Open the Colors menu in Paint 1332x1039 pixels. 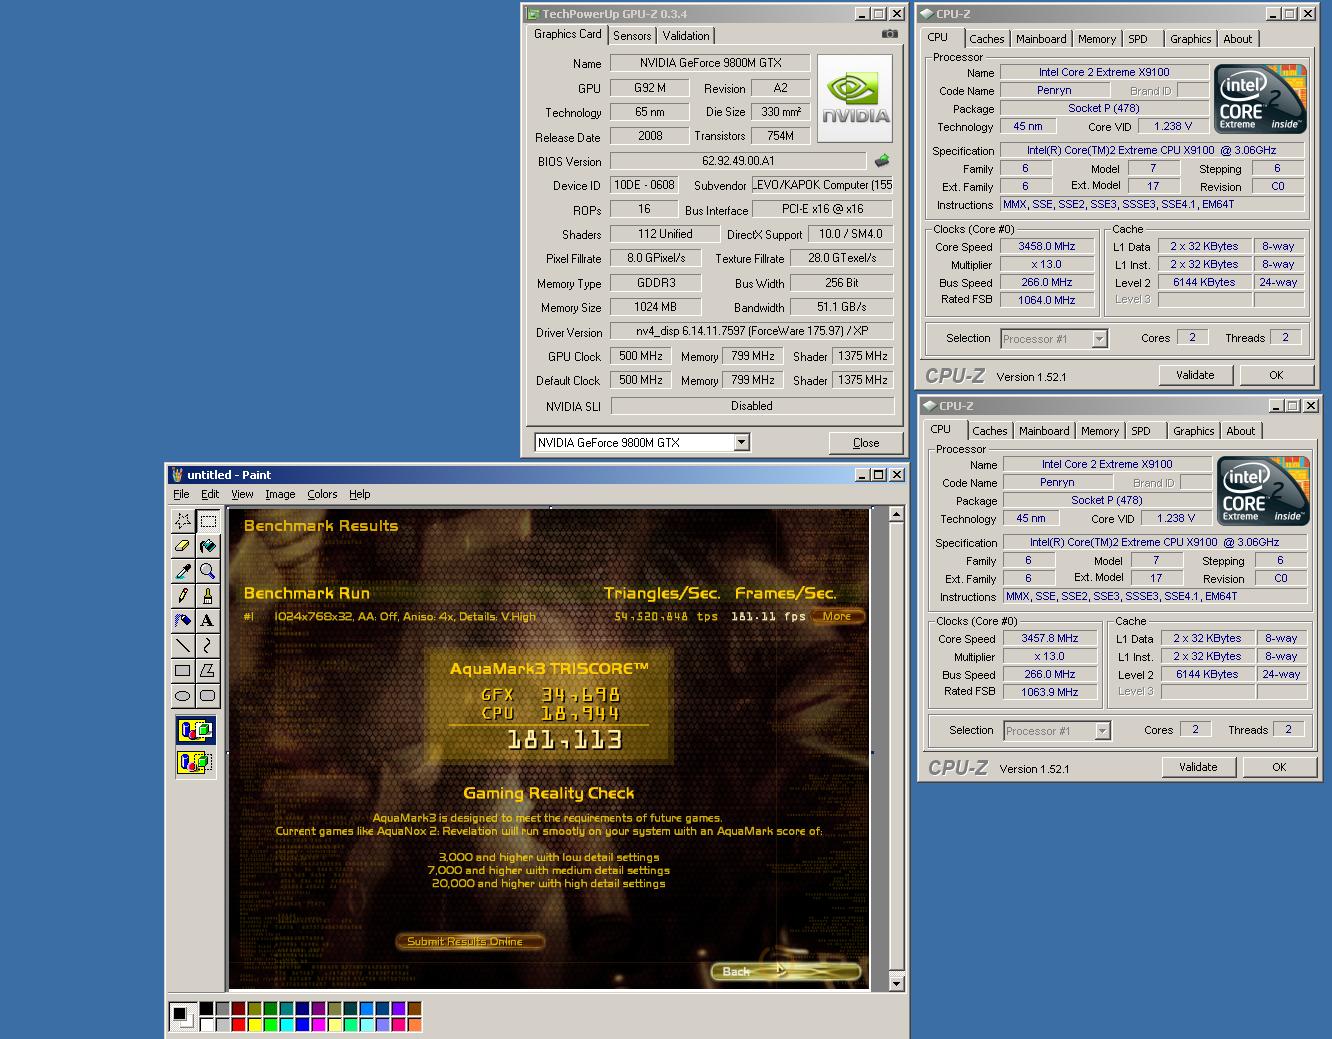322,494
